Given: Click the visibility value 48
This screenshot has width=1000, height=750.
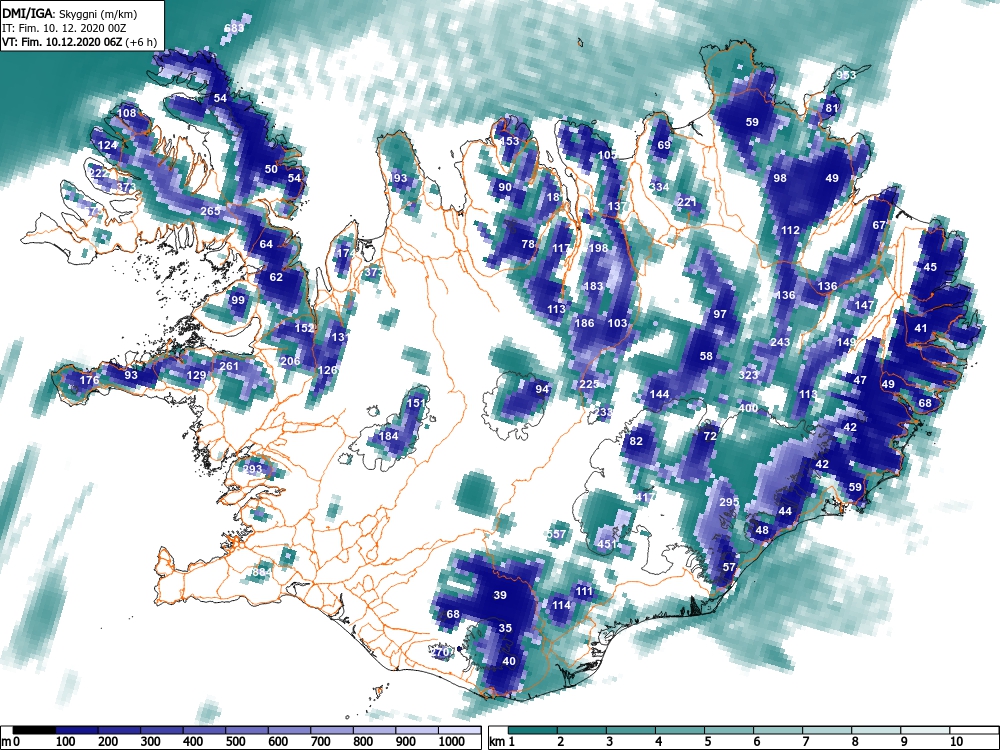Looking at the screenshot, I should 762,530.
